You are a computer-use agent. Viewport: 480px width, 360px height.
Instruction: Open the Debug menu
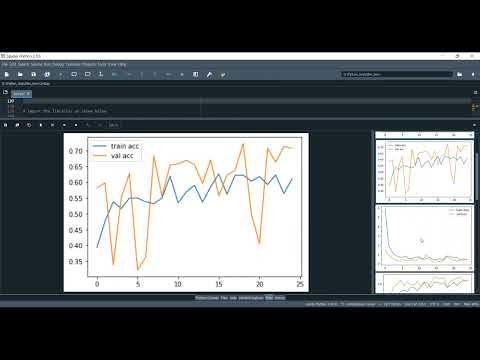pos(58,64)
